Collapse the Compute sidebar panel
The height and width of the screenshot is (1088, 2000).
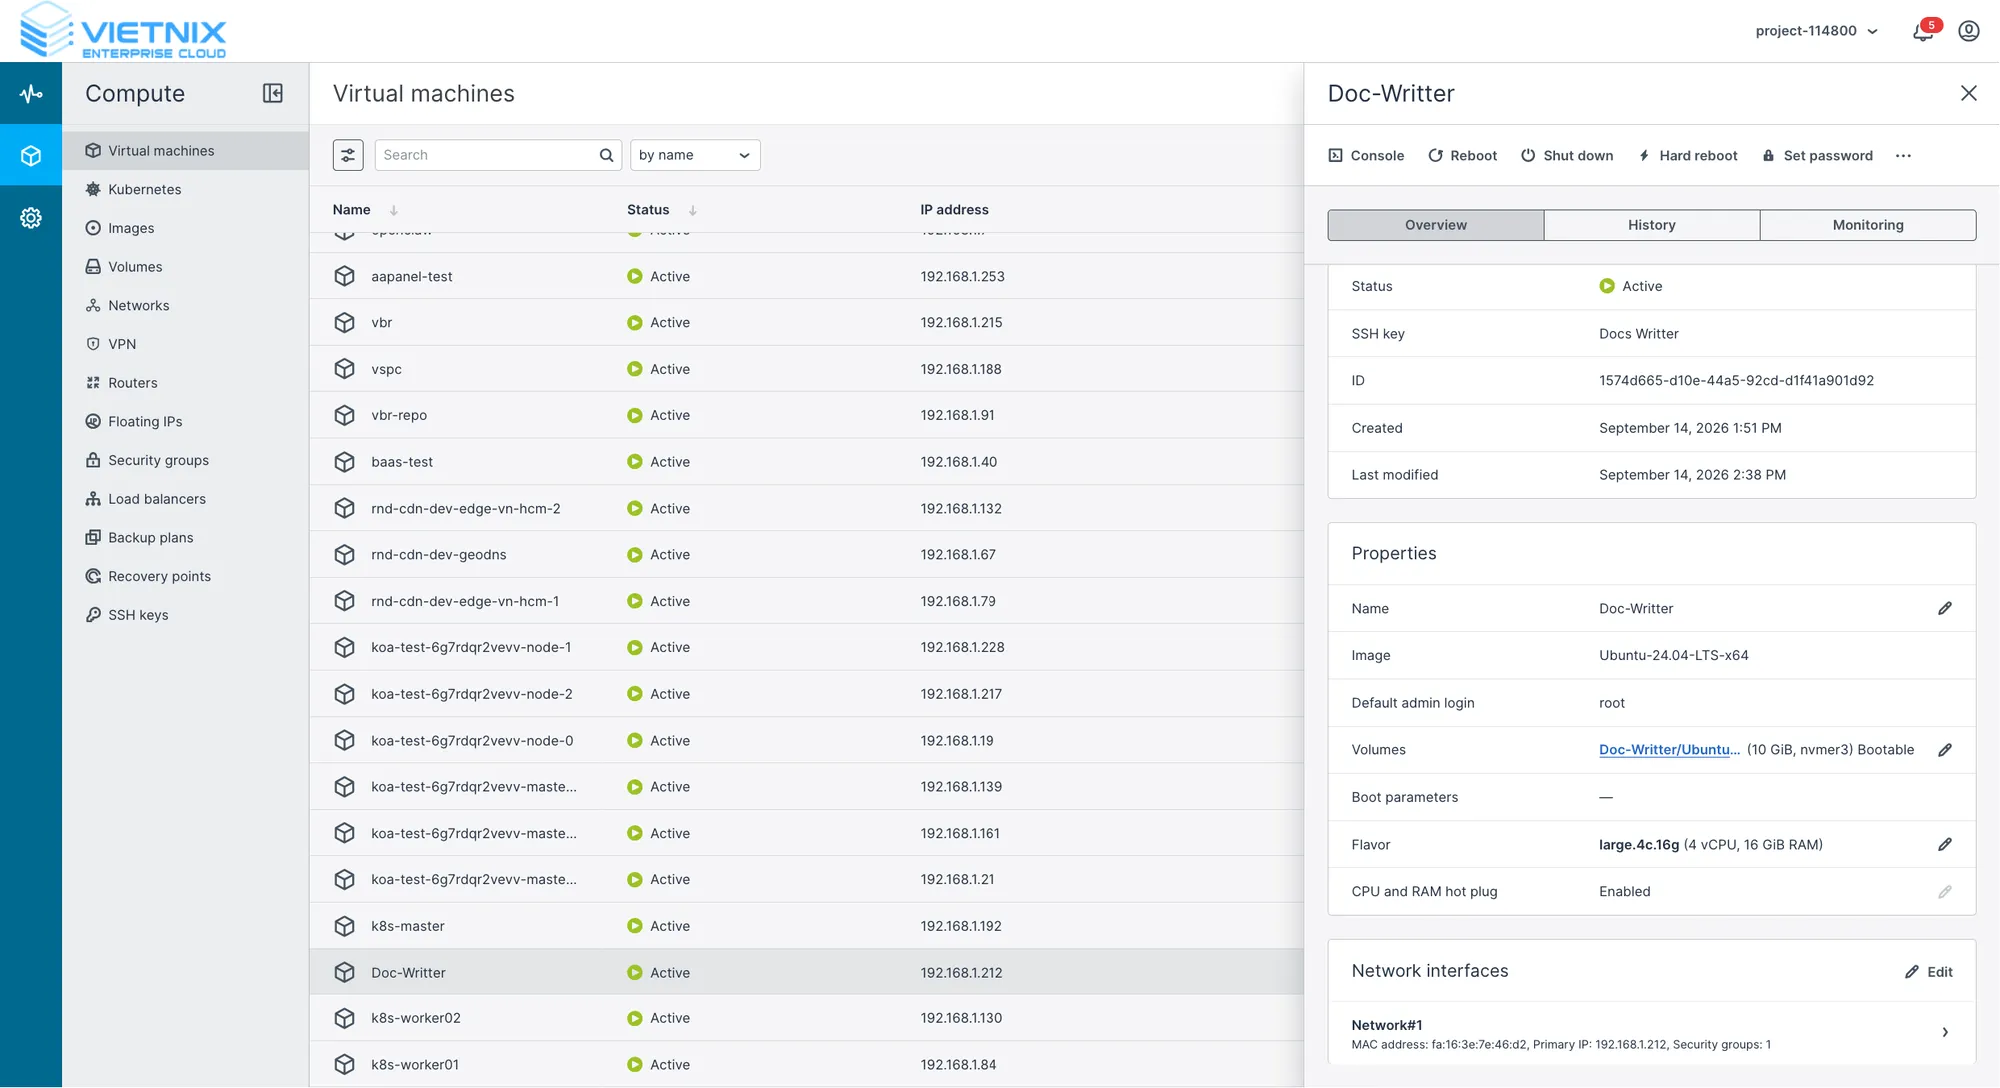click(x=273, y=93)
